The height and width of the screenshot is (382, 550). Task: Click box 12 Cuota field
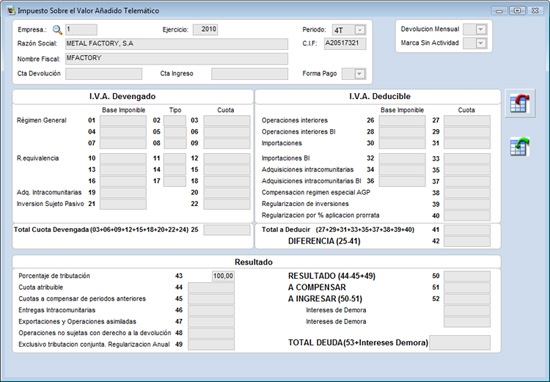(x=227, y=159)
